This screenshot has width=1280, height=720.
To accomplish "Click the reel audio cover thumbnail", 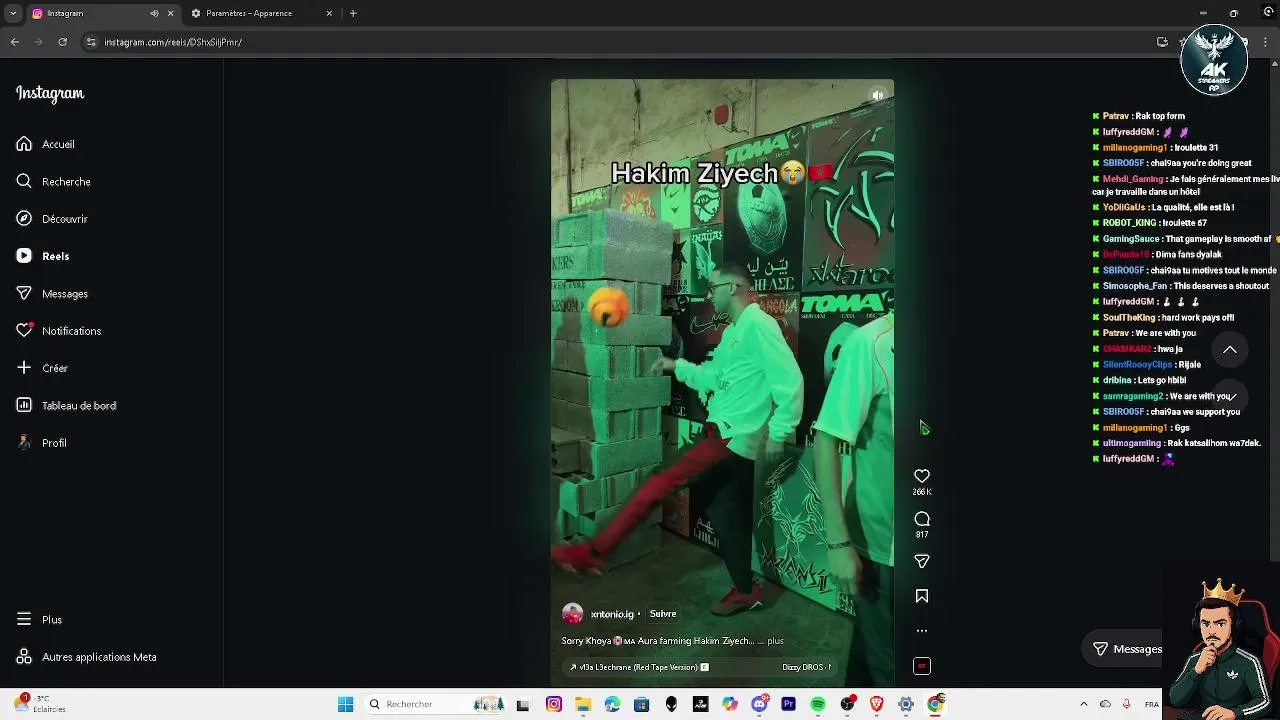I will click(922, 666).
